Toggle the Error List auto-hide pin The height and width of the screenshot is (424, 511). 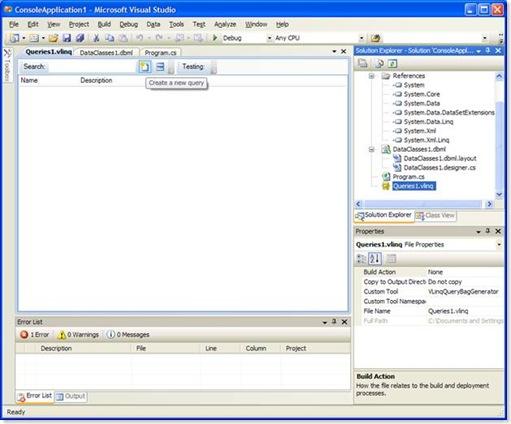tap(334, 322)
